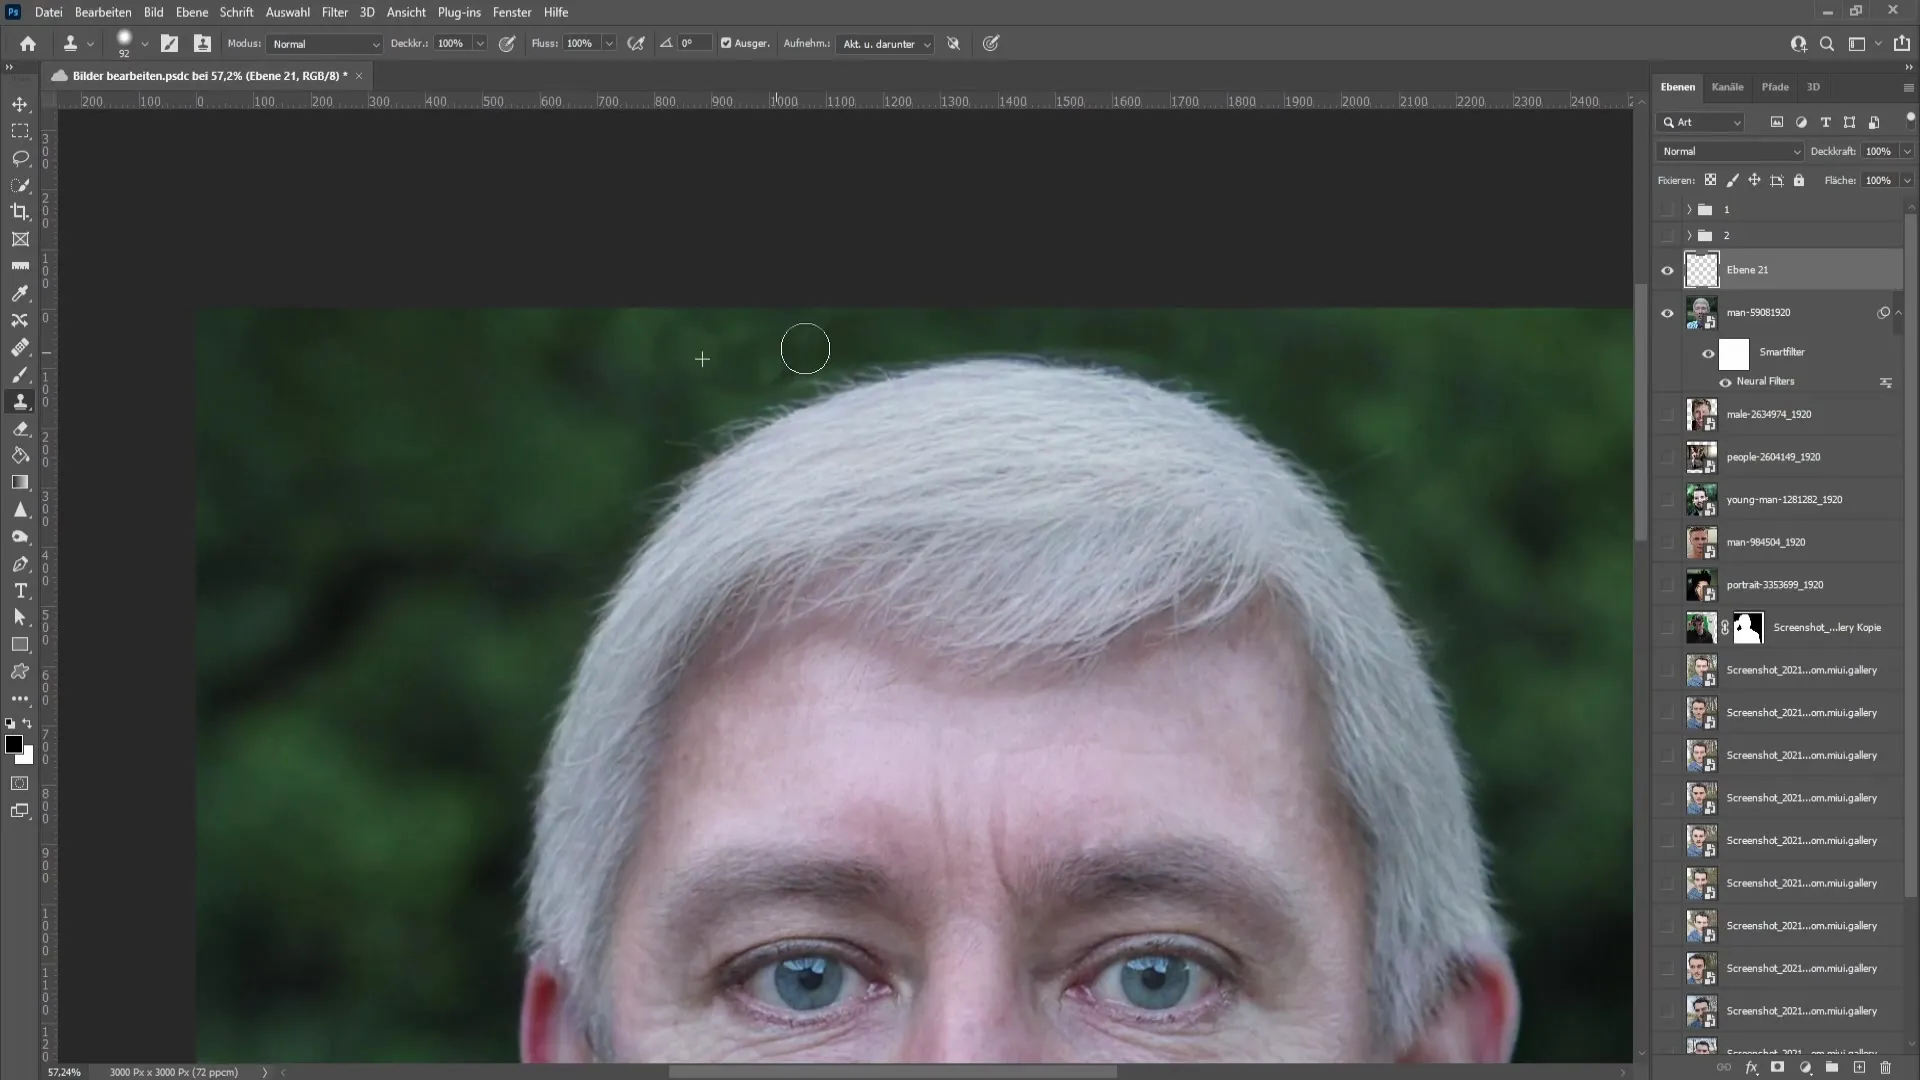
Task: Select the Lasso tool
Action: 18,157
